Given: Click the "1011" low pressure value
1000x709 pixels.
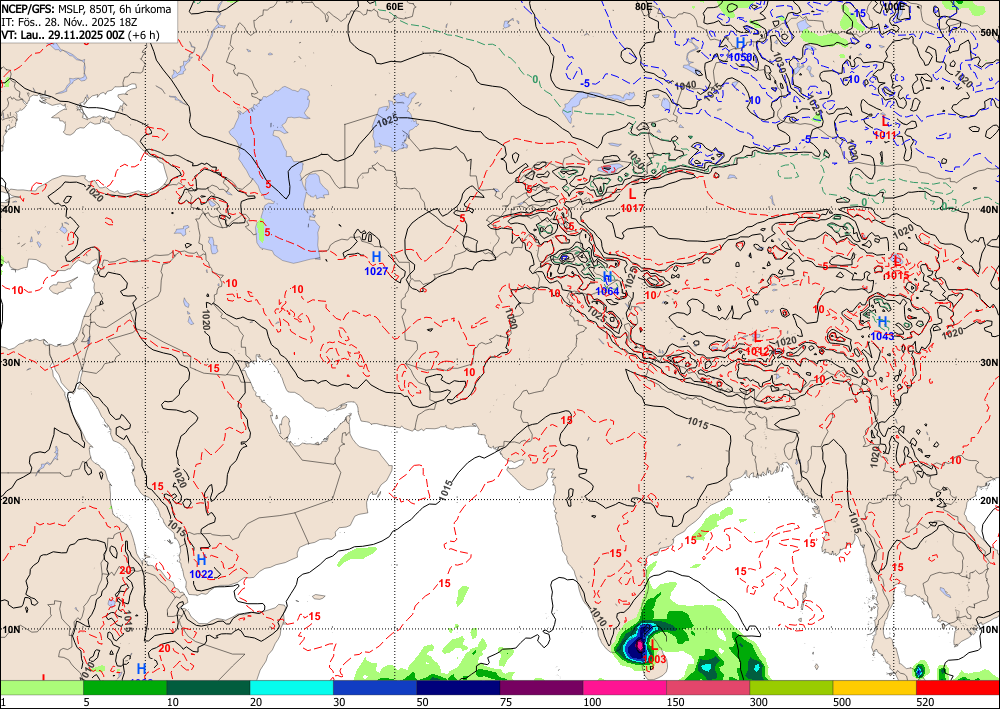Looking at the screenshot, I should tap(885, 135).
